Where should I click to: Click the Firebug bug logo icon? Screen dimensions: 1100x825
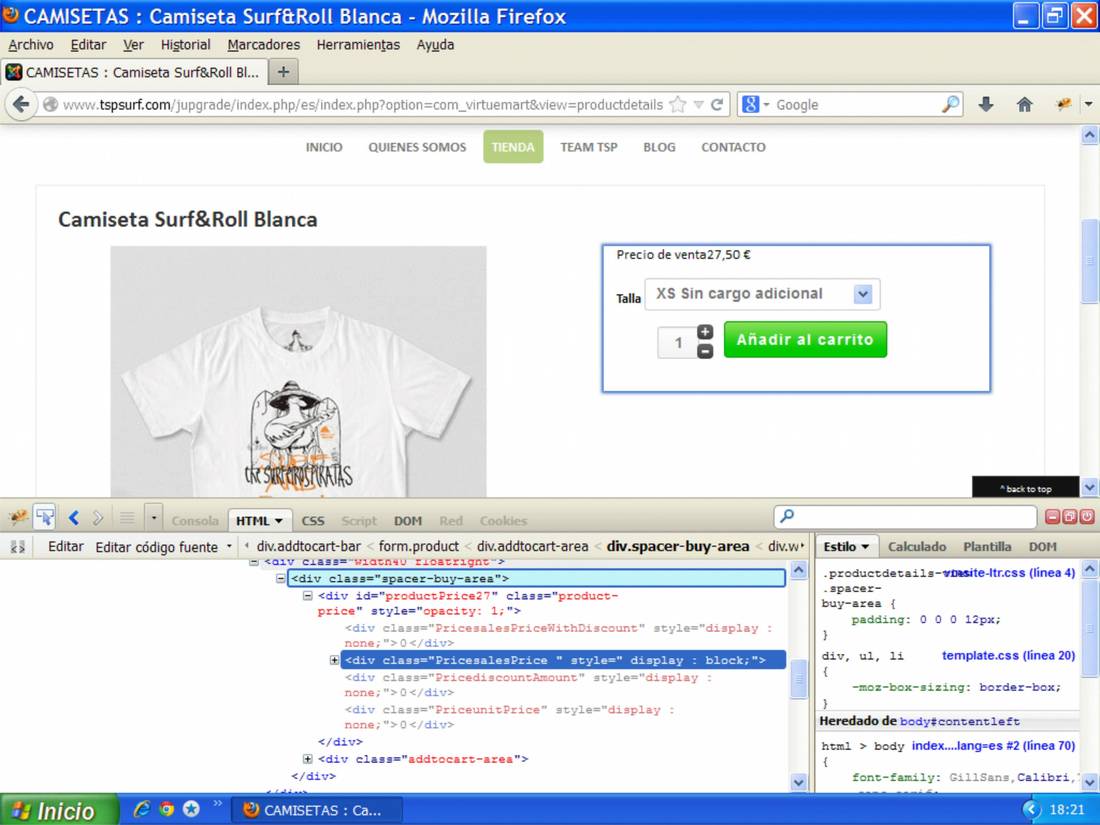[18, 518]
